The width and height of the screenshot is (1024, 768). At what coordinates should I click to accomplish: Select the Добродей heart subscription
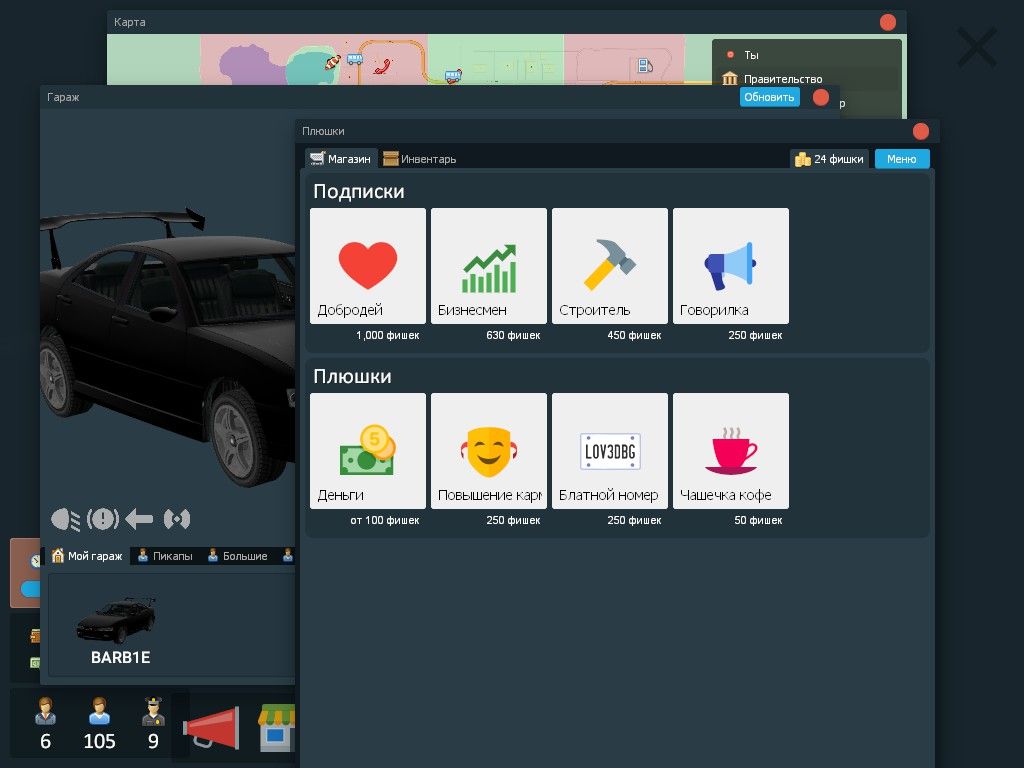pyautogui.click(x=368, y=266)
